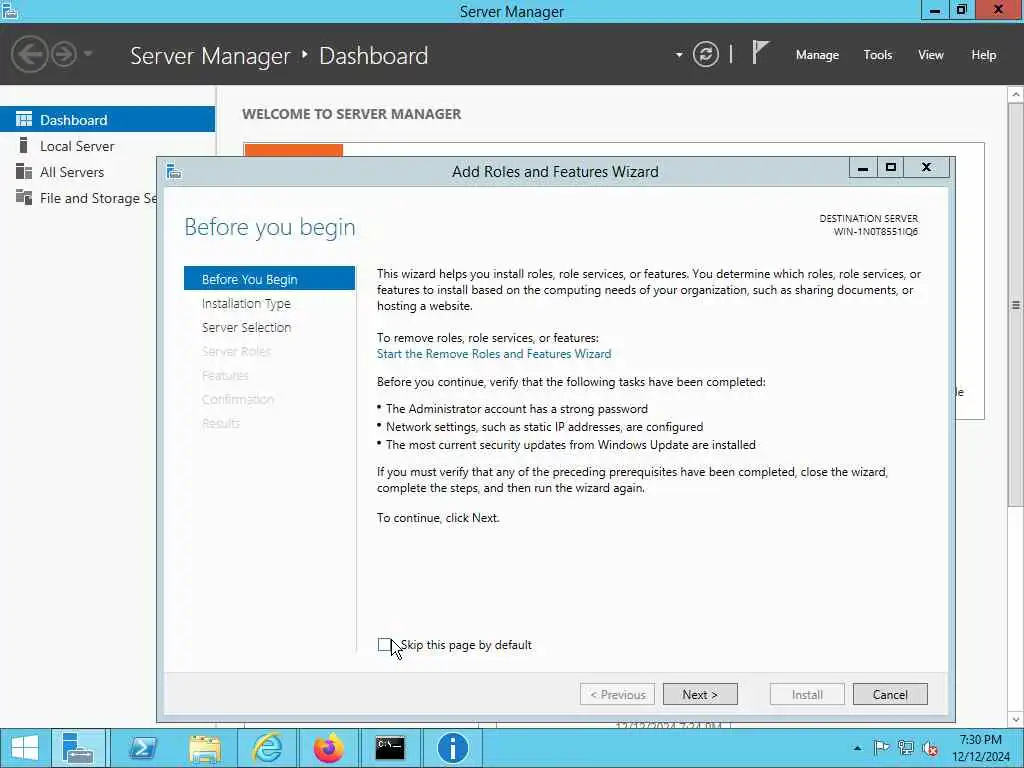The height and width of the screenshot is (768, 1024).
Task: Open the taskbar clock showing 7:30 PM
Action: [980, 748]
